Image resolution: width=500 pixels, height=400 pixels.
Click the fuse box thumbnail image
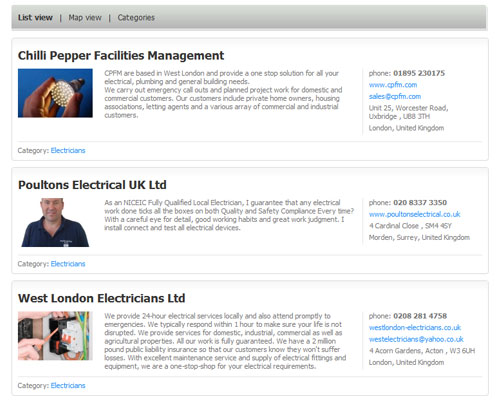[55, 336]
